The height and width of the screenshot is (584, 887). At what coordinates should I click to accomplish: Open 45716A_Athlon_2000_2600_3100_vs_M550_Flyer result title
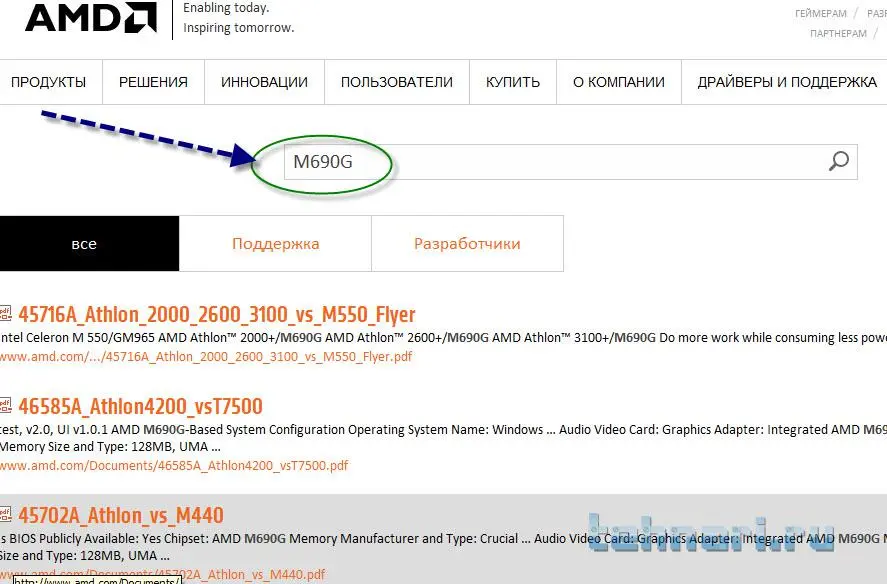pos(217,314)
